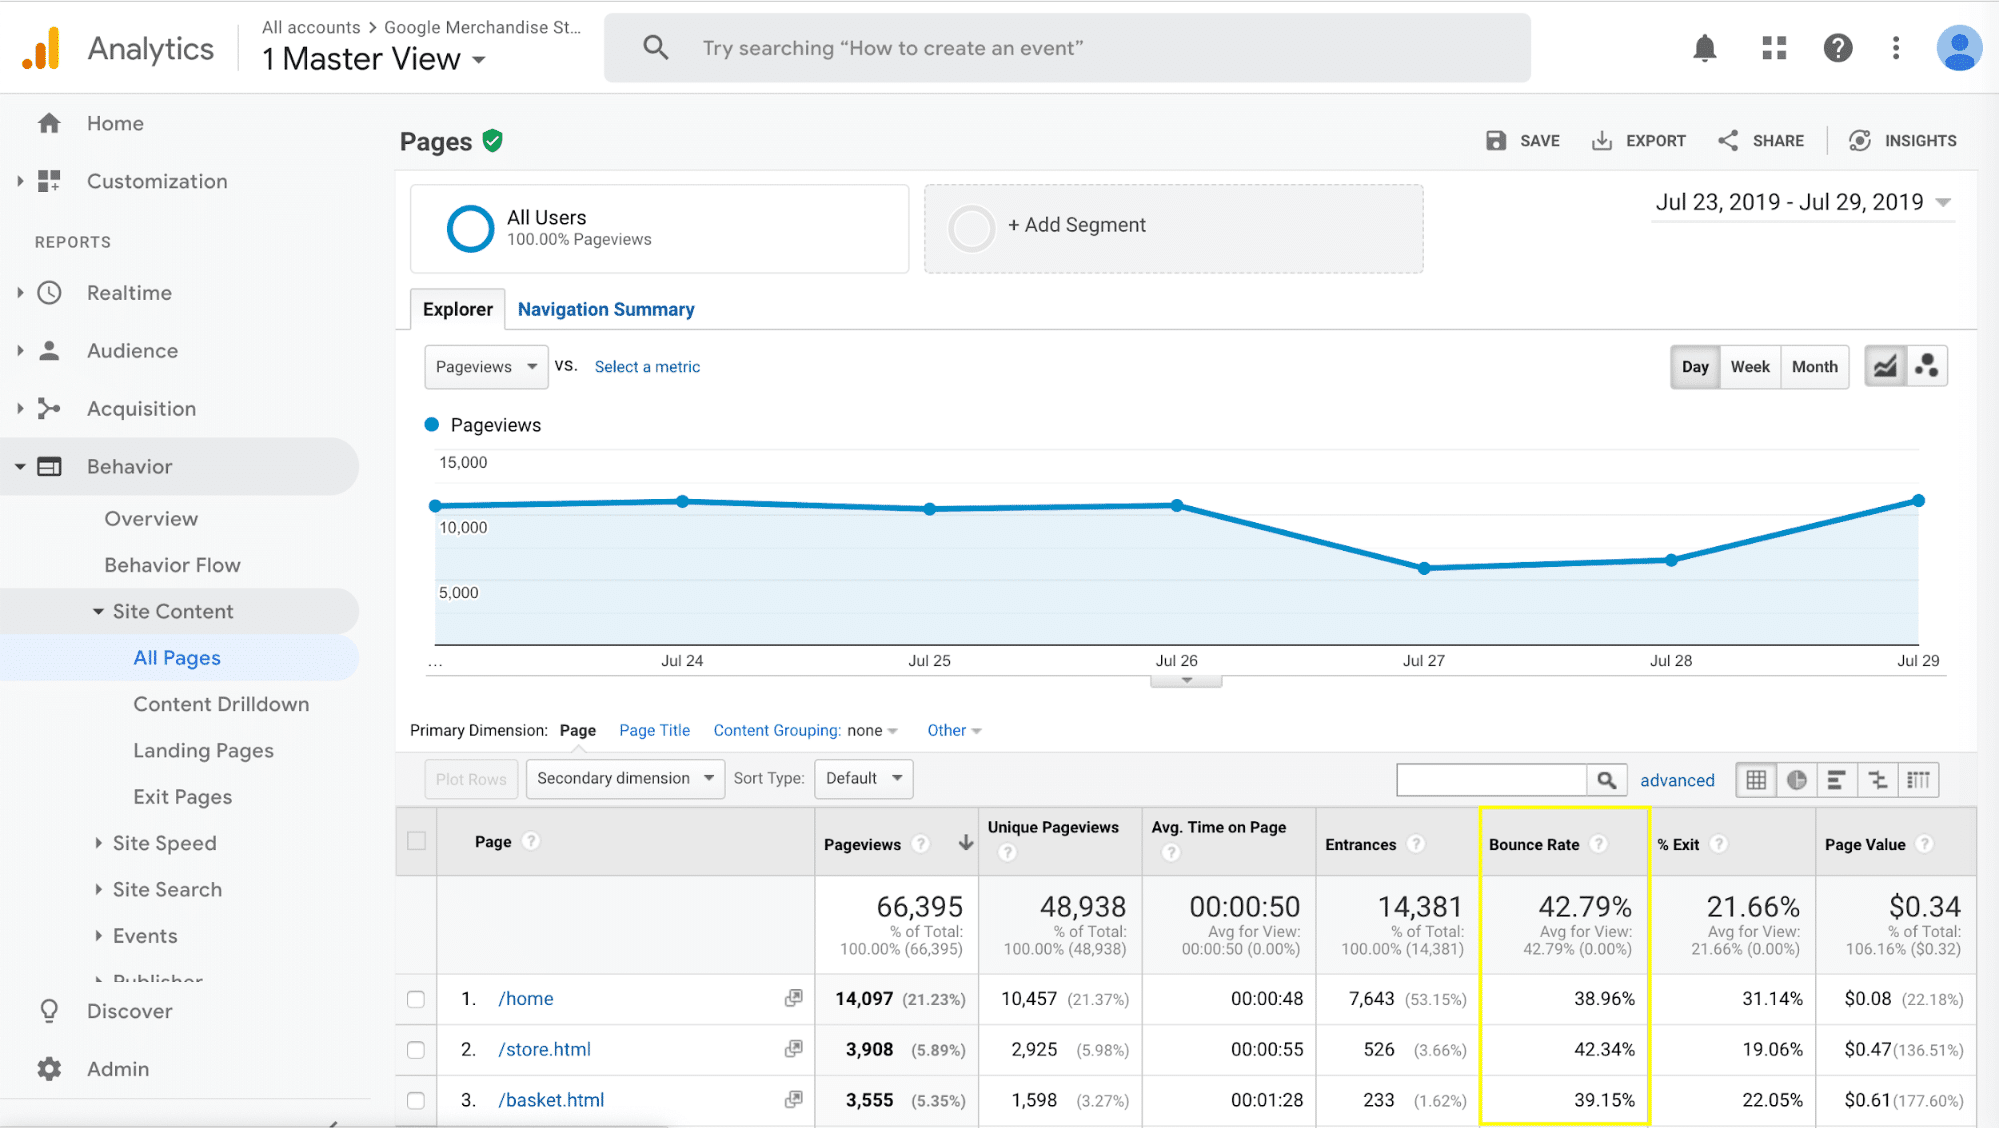Select the data table view icon
Image resolution: width=1999 pixels, height=1129 pixels.
(x=1756, y=780)
